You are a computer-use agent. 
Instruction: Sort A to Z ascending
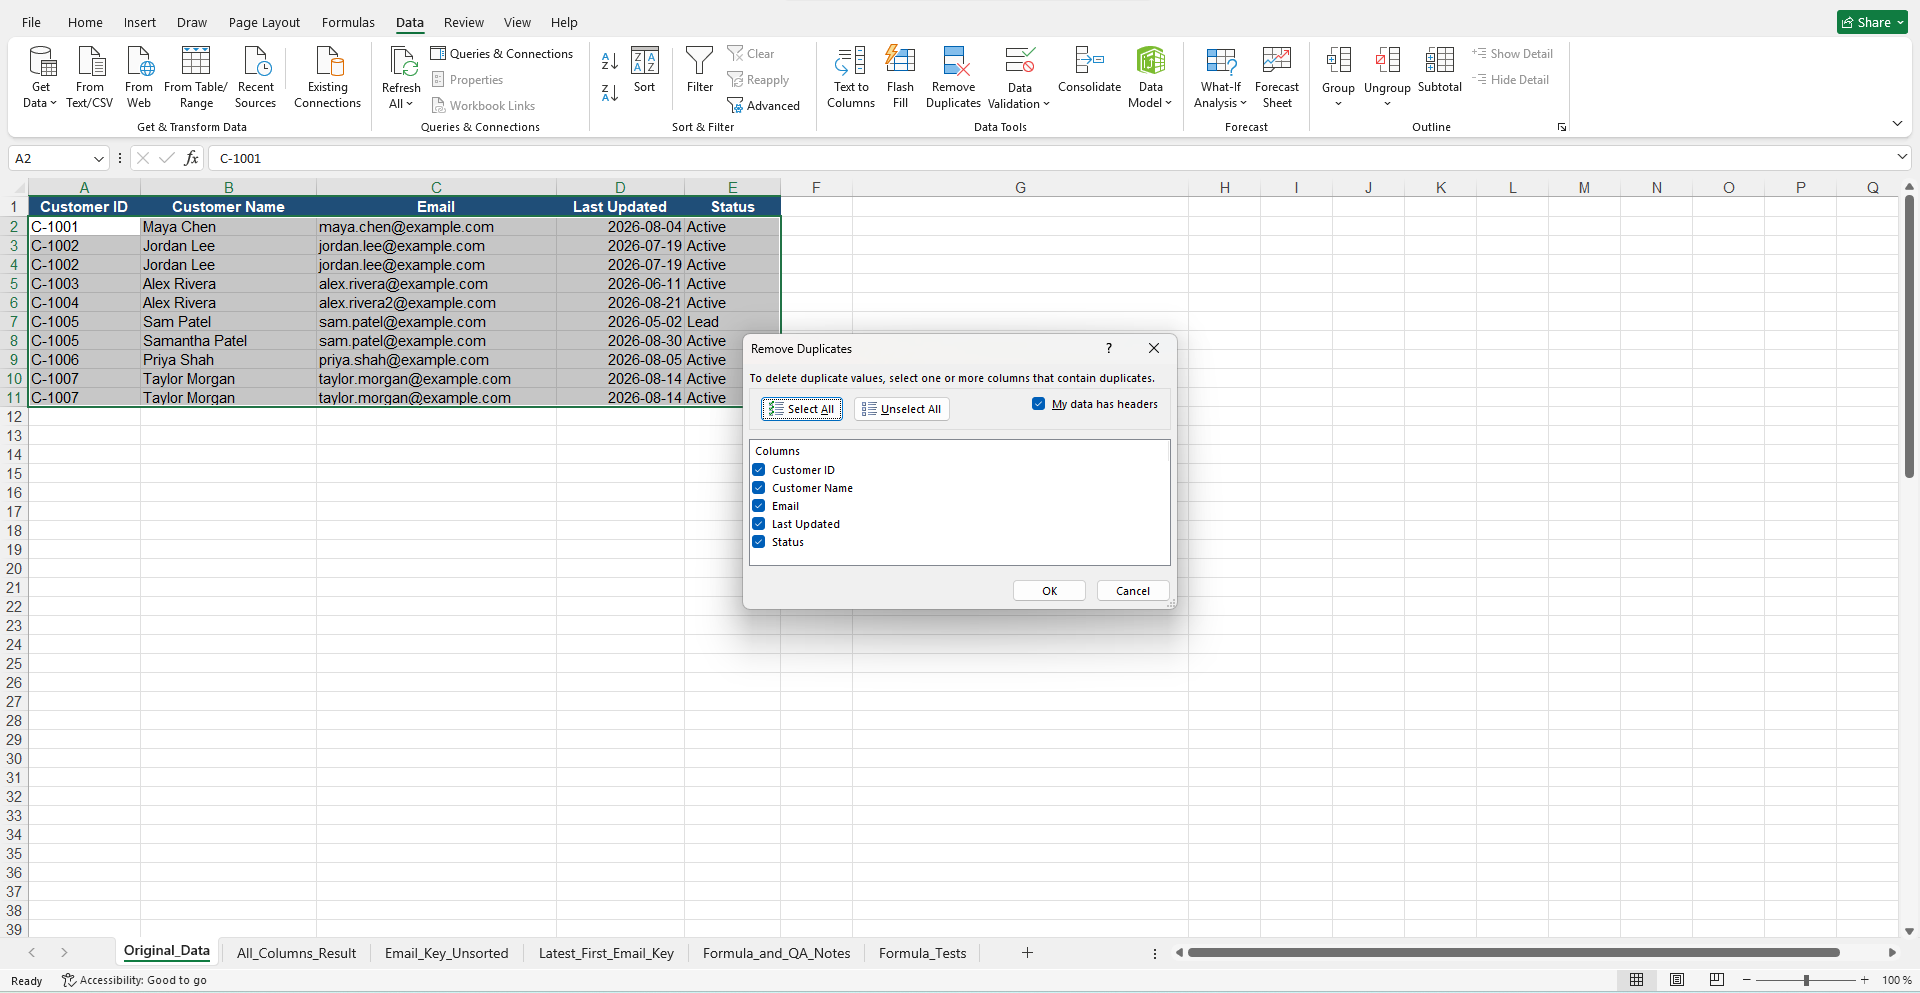click(x=610, y=61)
